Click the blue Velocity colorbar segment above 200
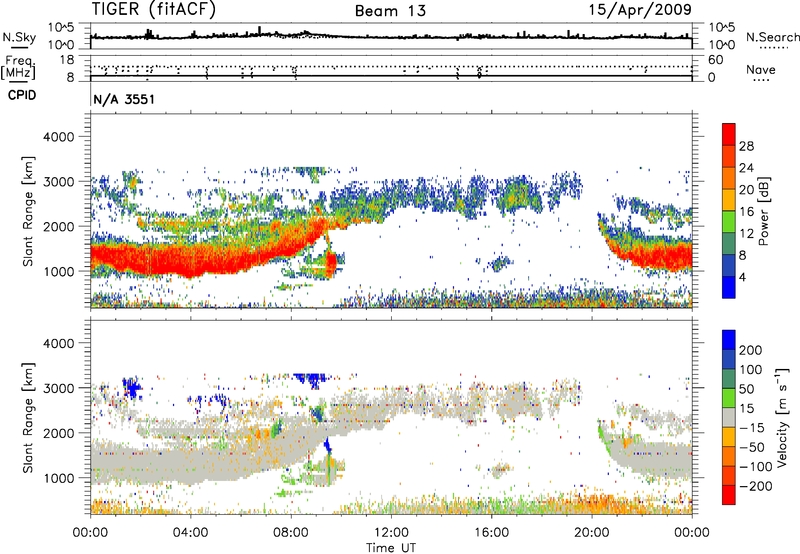Screen dimensions: 800x554 729,340
